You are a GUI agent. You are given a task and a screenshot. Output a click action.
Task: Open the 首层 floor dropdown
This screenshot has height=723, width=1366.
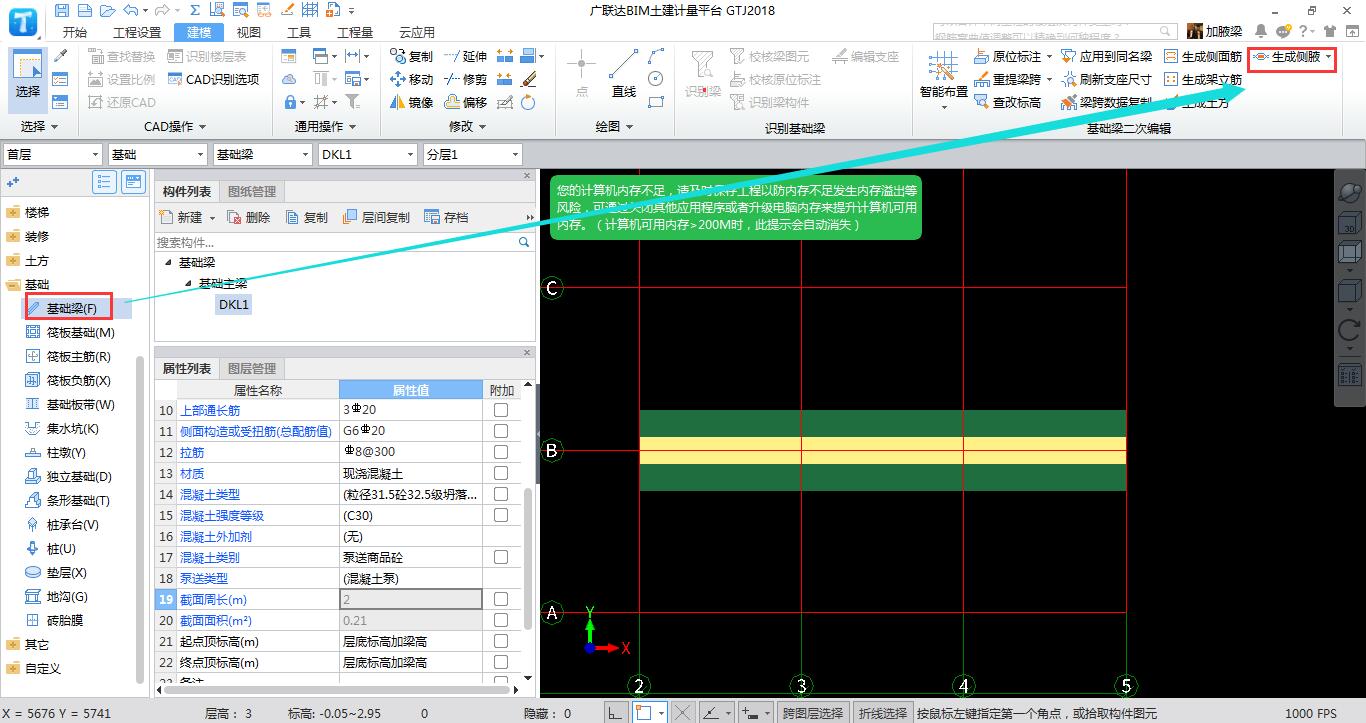[53, 154]
